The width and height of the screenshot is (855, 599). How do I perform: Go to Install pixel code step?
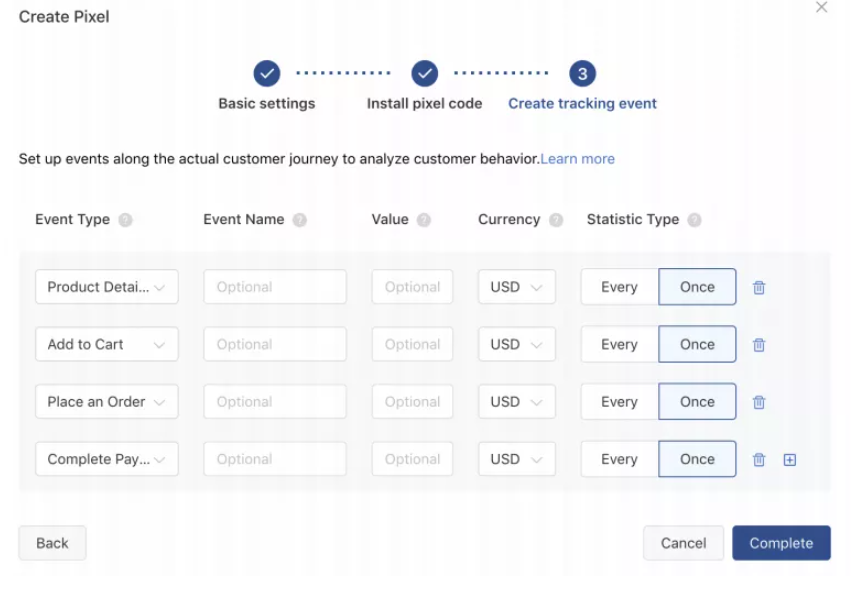point(425,74)
